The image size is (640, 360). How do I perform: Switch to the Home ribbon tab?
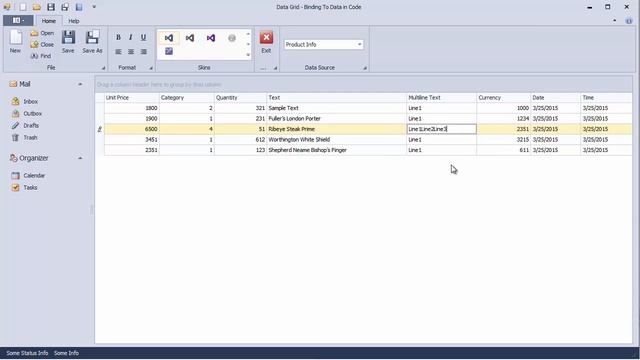(49, 21)
